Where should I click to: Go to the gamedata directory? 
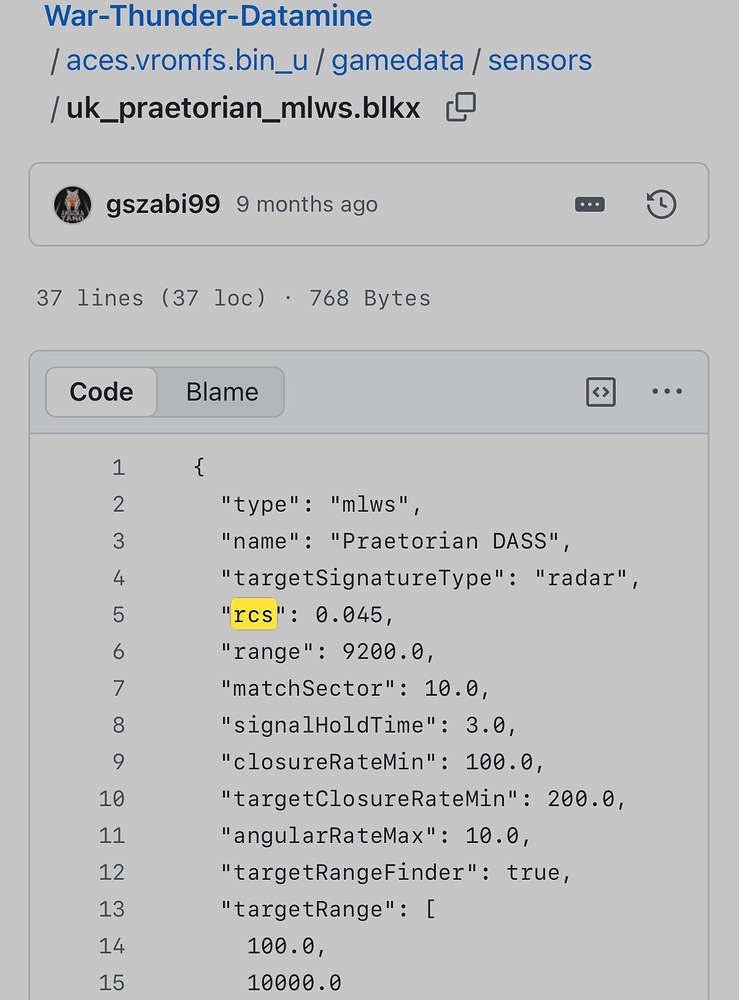coord(397,61)
